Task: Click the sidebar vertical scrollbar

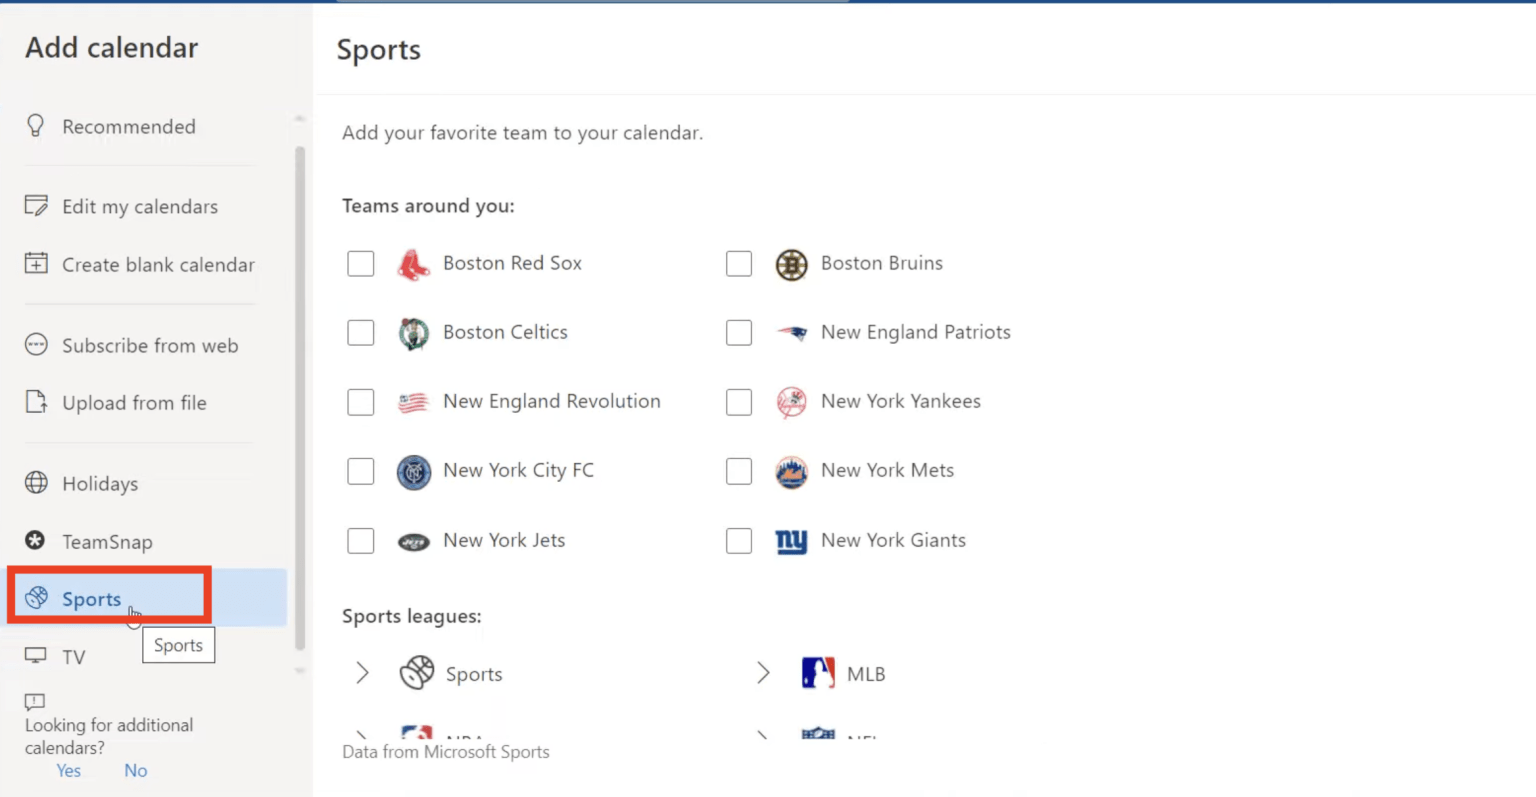Action: pyautogui.click(x=300, y=400)
